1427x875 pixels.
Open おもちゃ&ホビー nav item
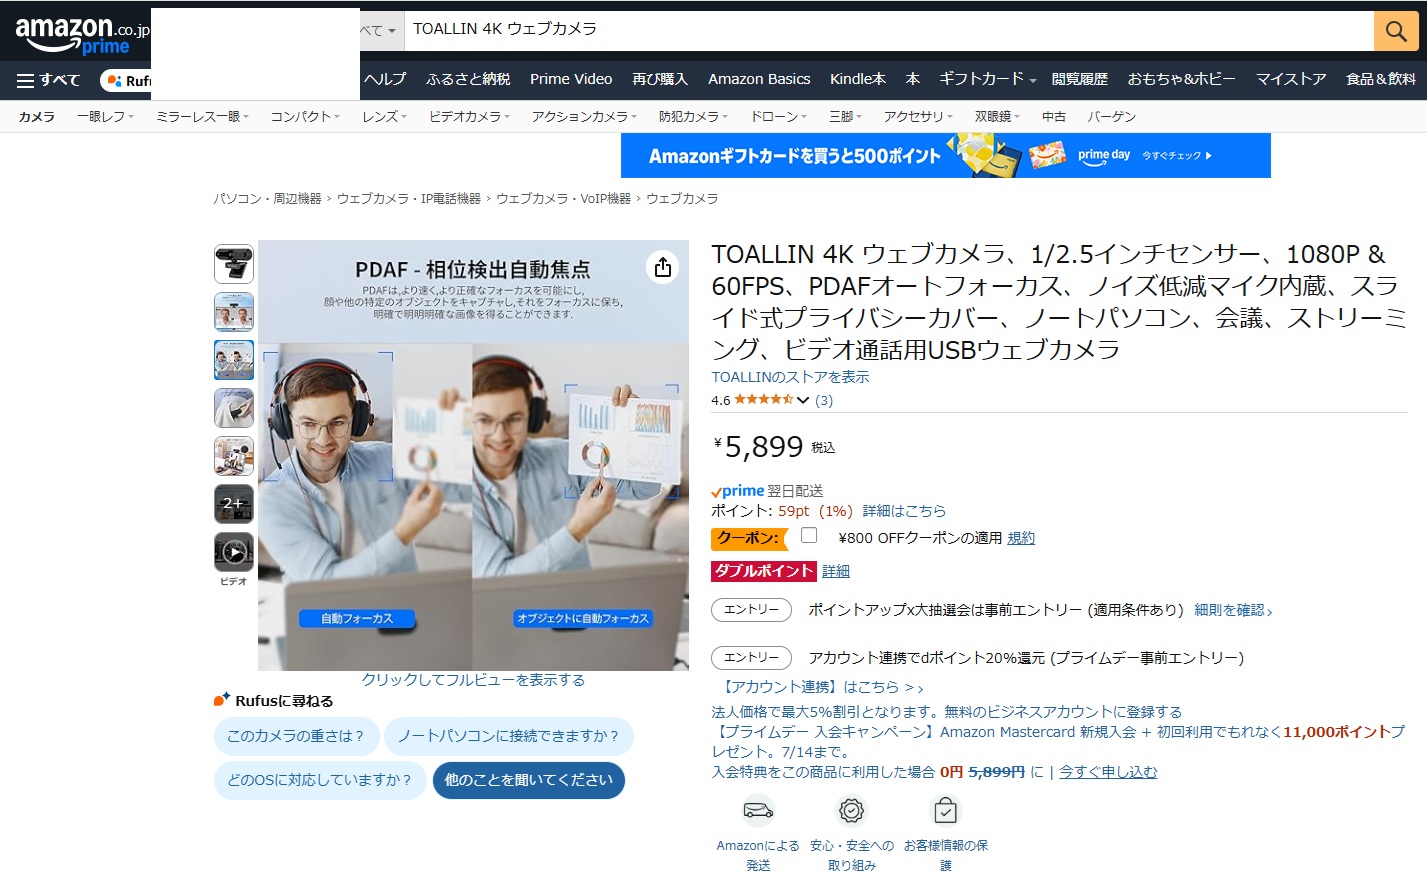[x=1181, y=79]
